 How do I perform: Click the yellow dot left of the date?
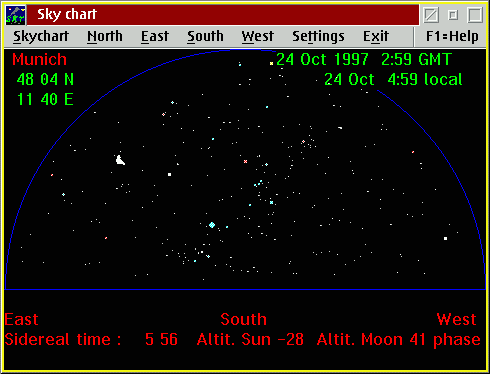pos(271,63)
